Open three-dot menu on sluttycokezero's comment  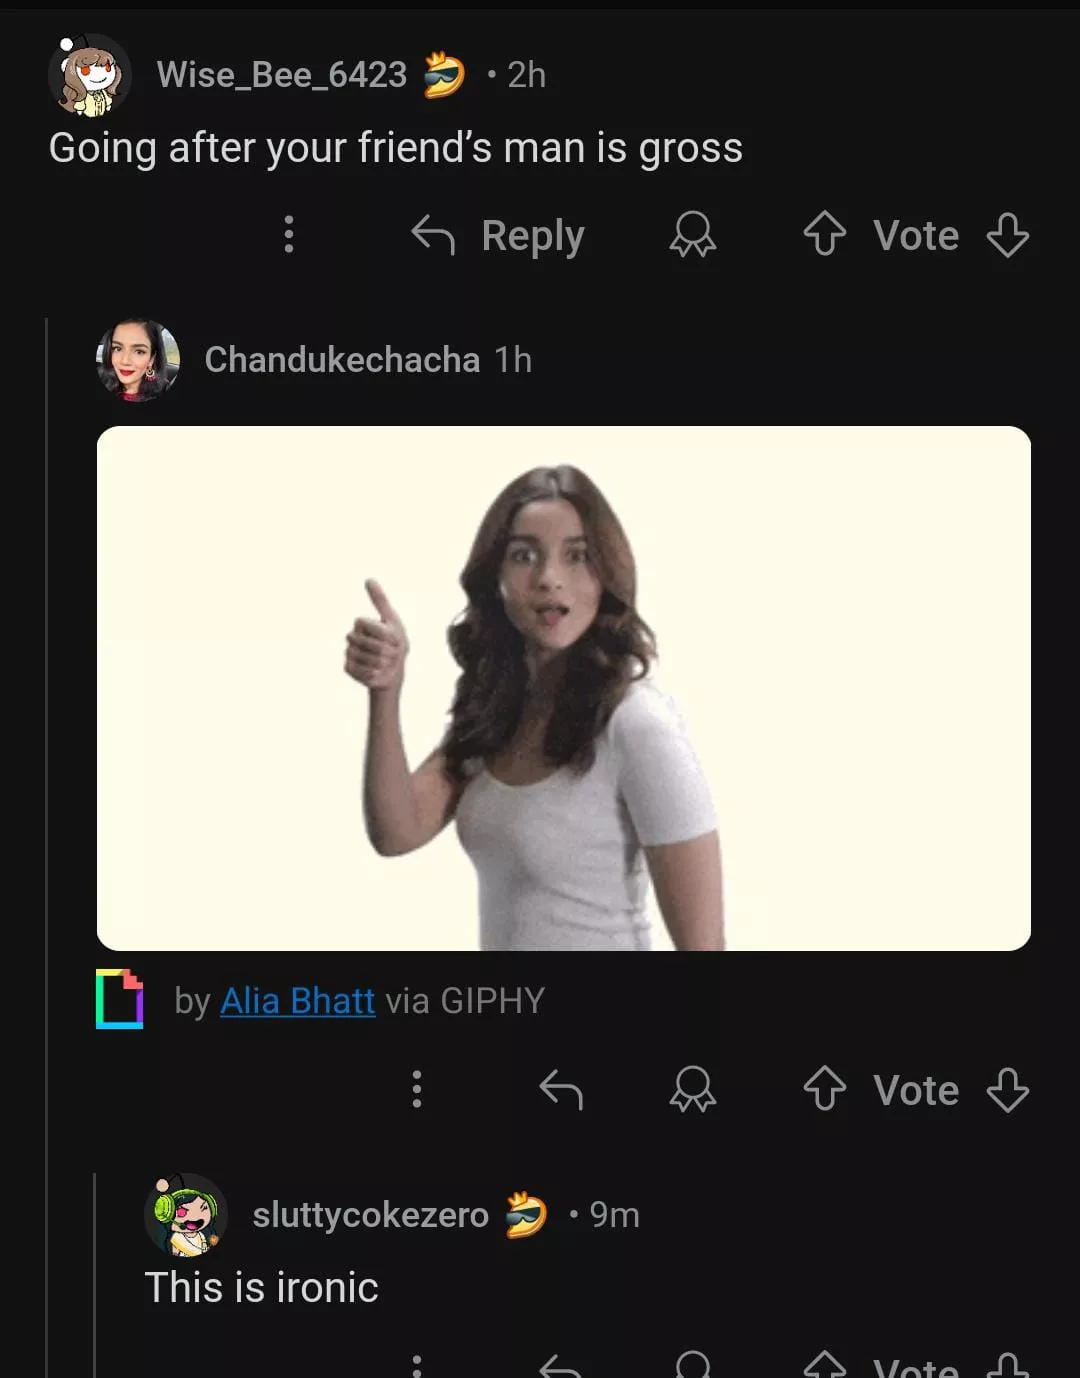[x=417, y=1365]
